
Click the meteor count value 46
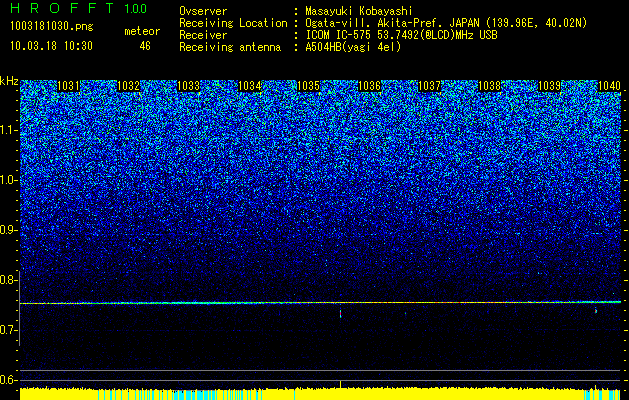point(145,46)
